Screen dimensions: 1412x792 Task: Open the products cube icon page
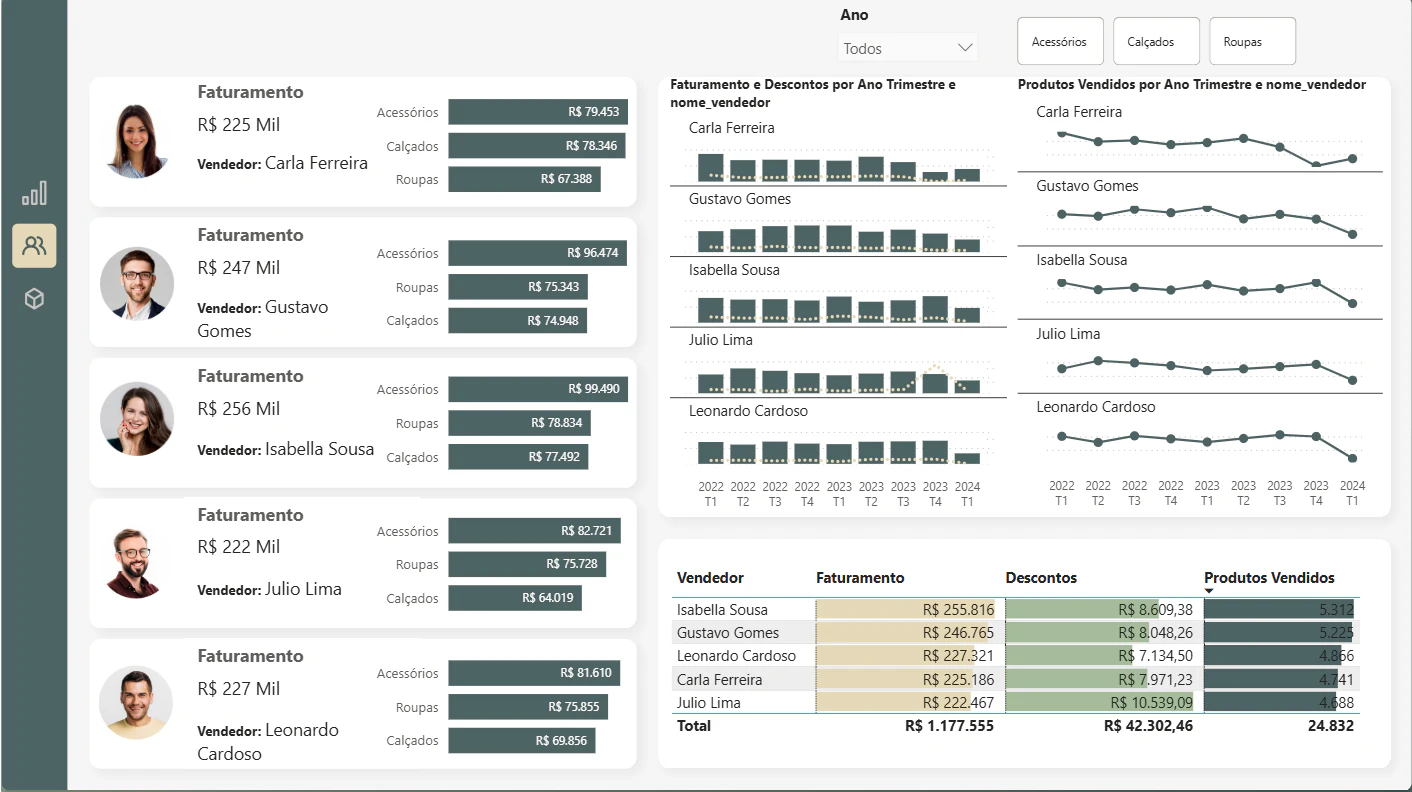pos(34,298)
